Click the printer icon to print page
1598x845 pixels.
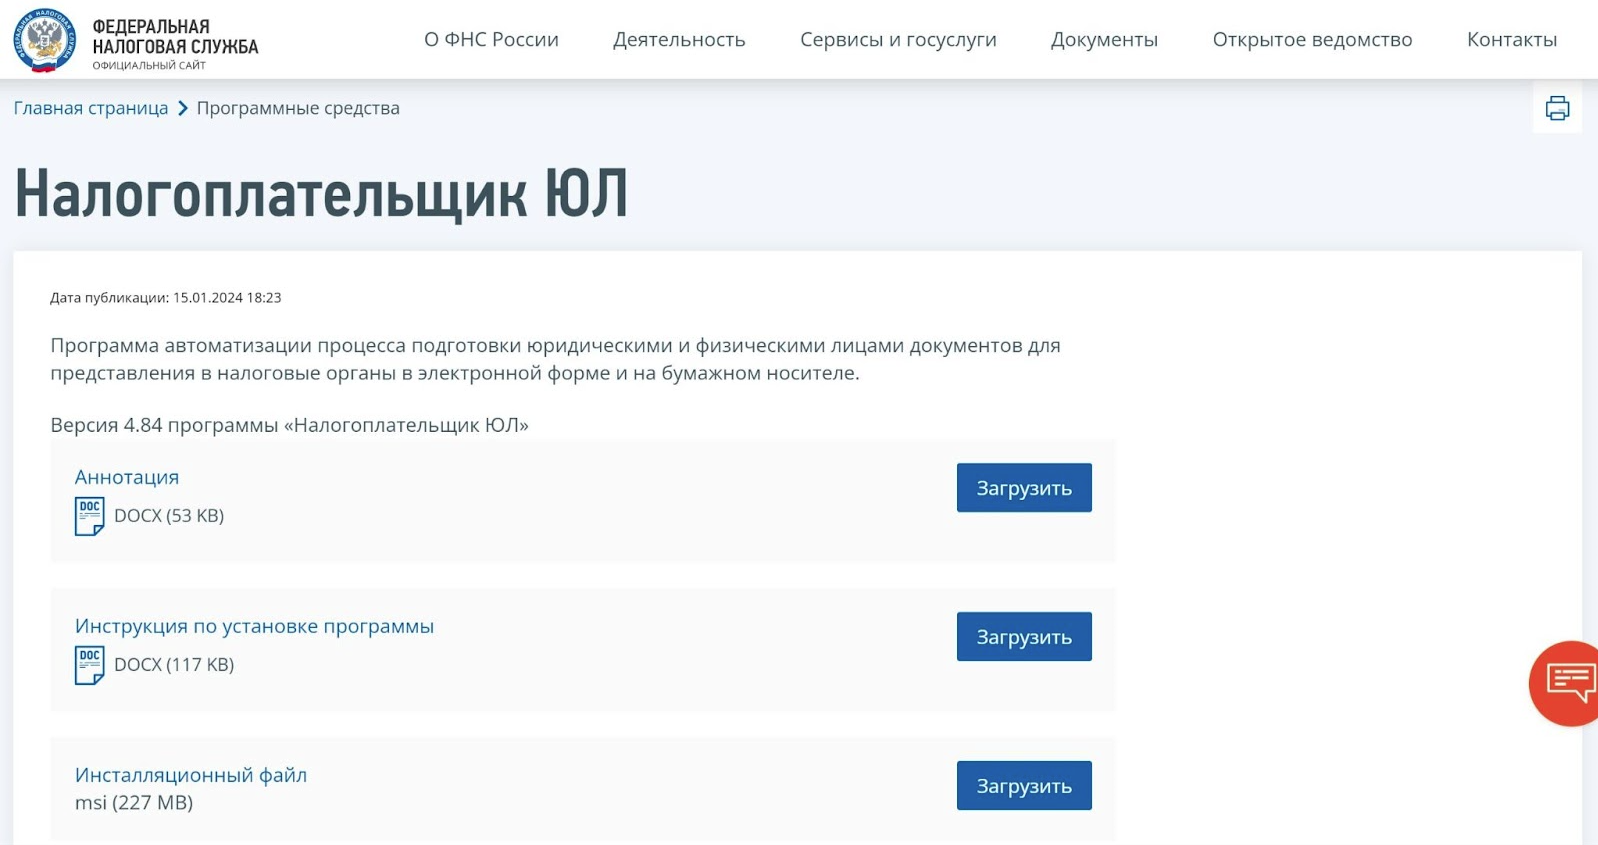tap(1557, 108)
